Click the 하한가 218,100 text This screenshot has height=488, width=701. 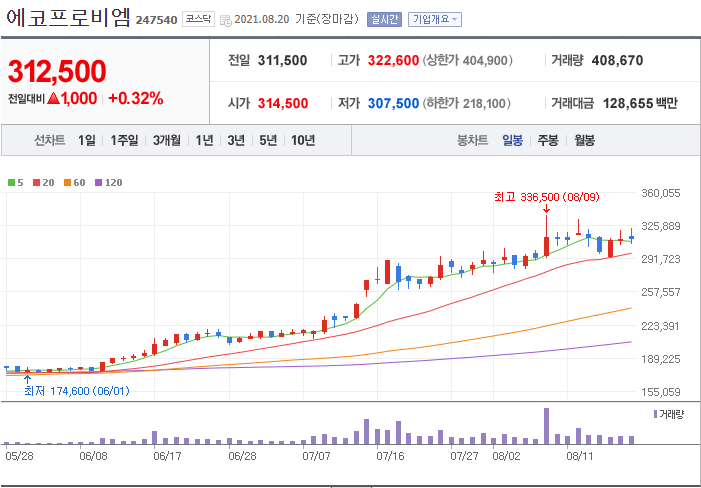point(466,103)
